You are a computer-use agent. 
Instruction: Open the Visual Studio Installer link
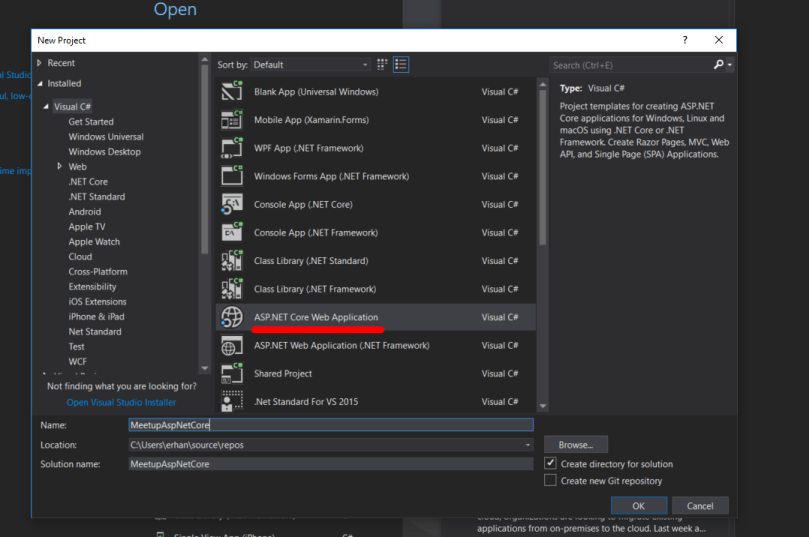121,402
